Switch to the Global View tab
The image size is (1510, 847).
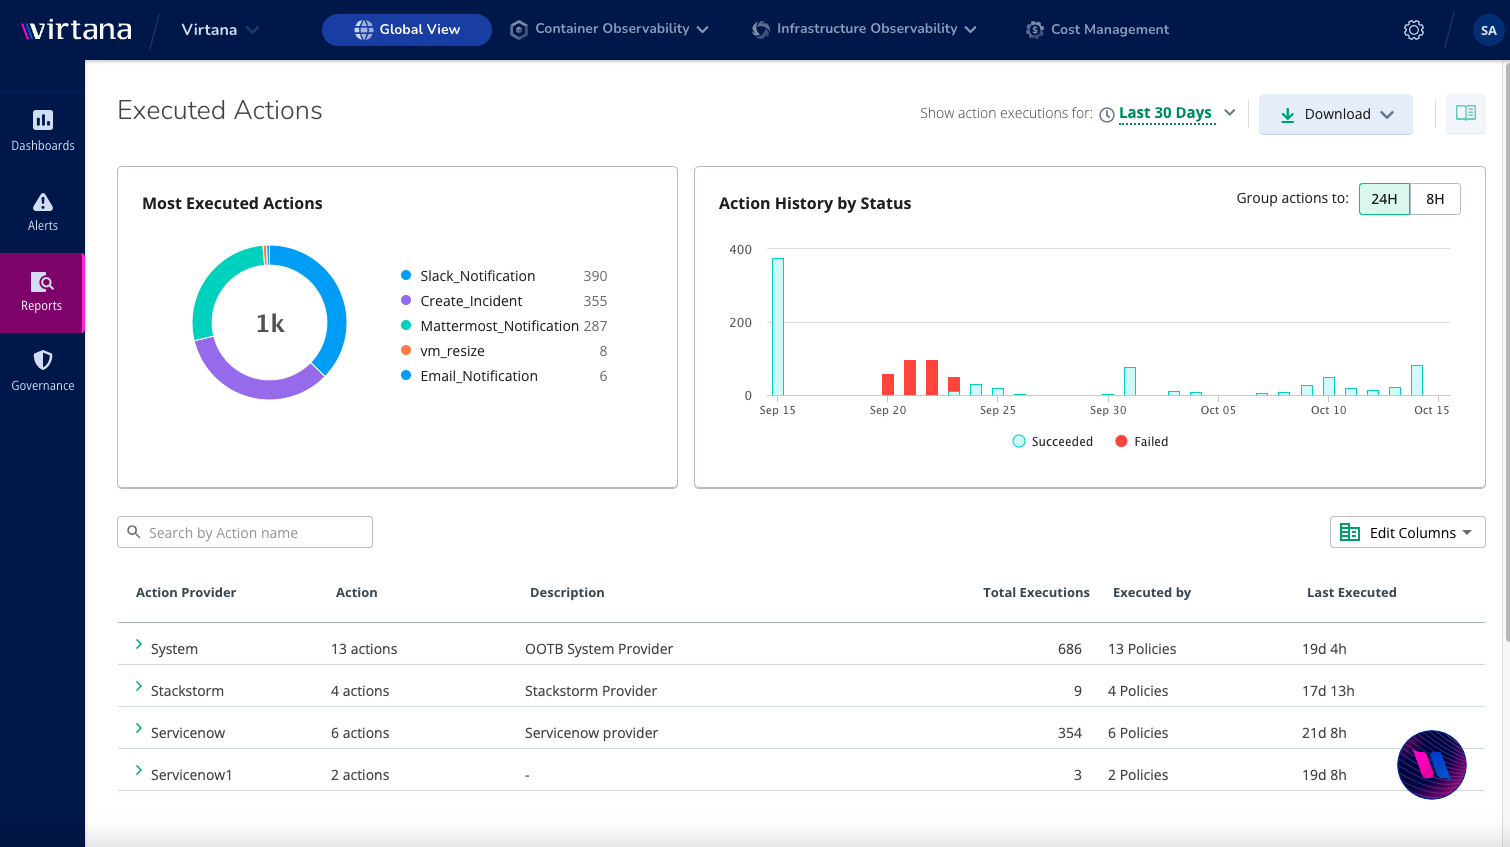(x=407, y=30)
